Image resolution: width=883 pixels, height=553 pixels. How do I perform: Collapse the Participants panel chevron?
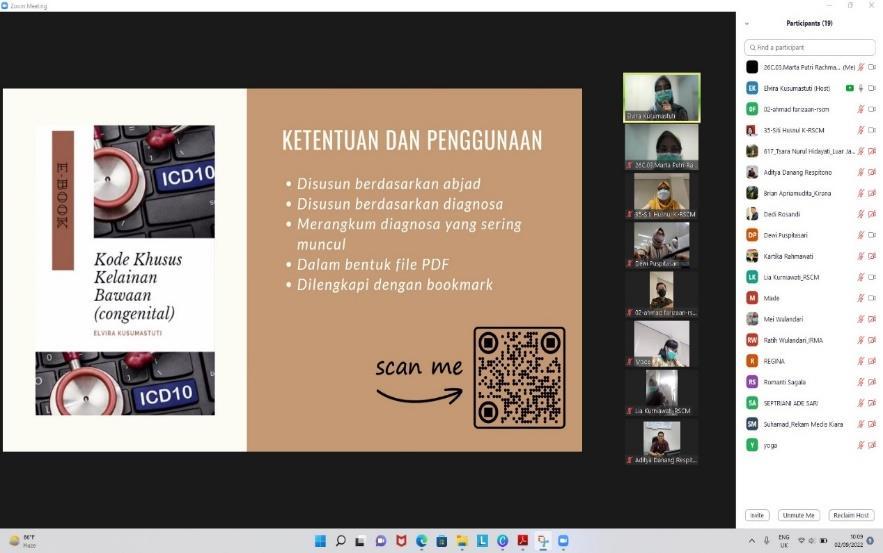[747, 24]
